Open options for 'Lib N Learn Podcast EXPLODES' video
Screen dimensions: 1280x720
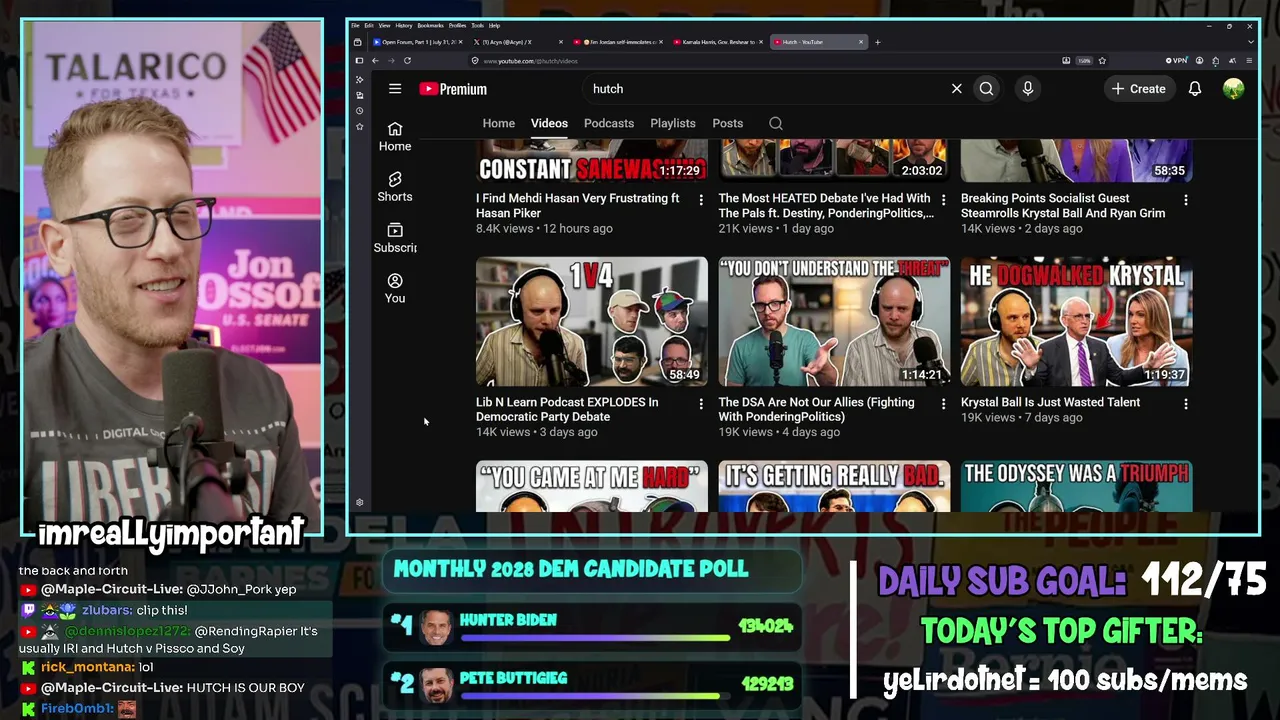tap(700, 404)
